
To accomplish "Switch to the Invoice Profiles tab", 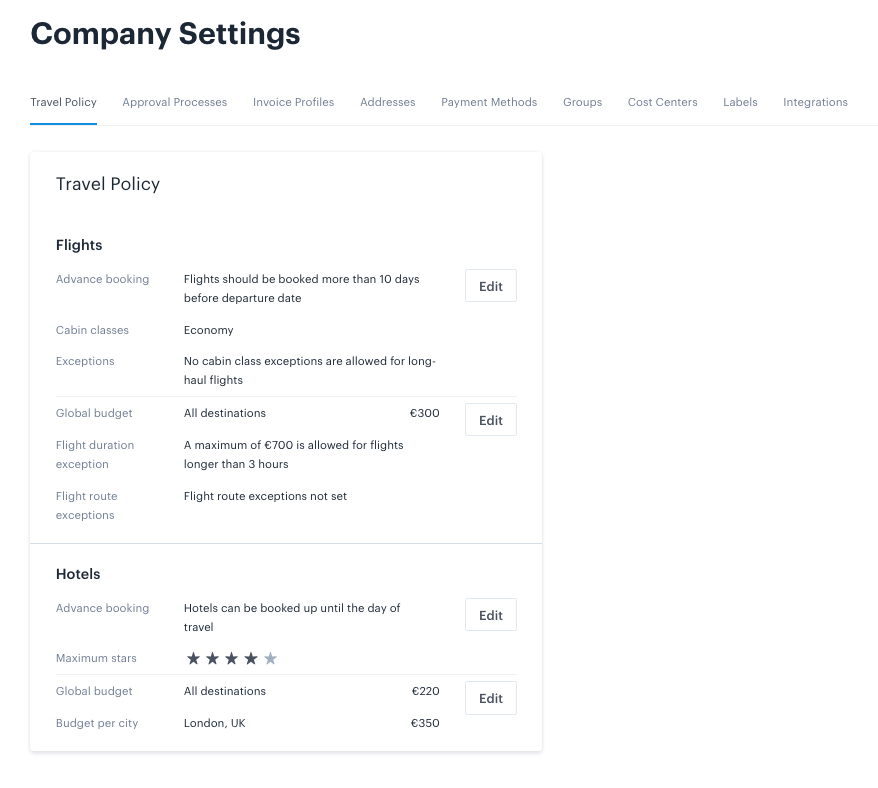I will tap(293, 102).
